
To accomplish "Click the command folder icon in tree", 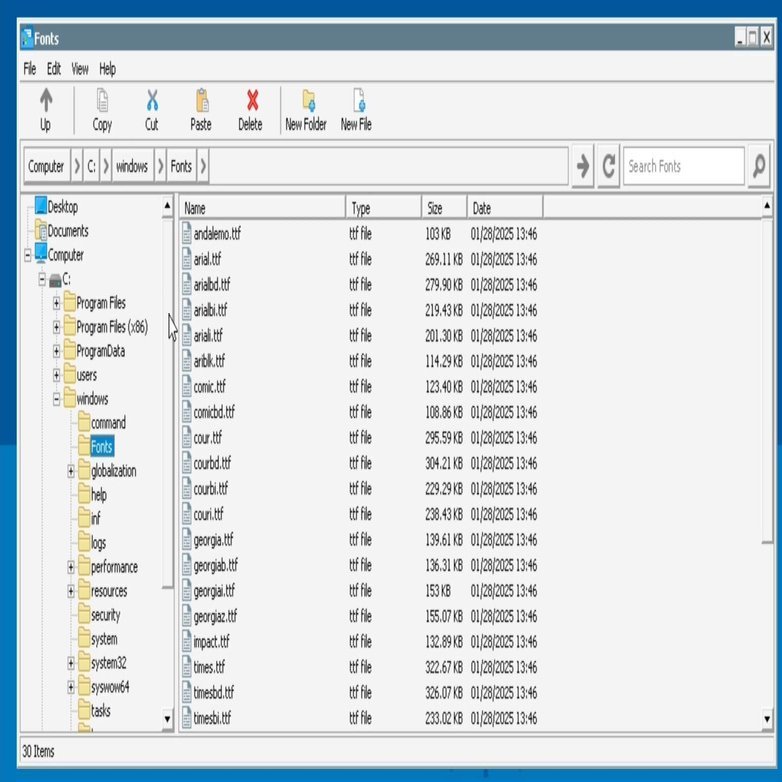I will [x=84, y=422].
